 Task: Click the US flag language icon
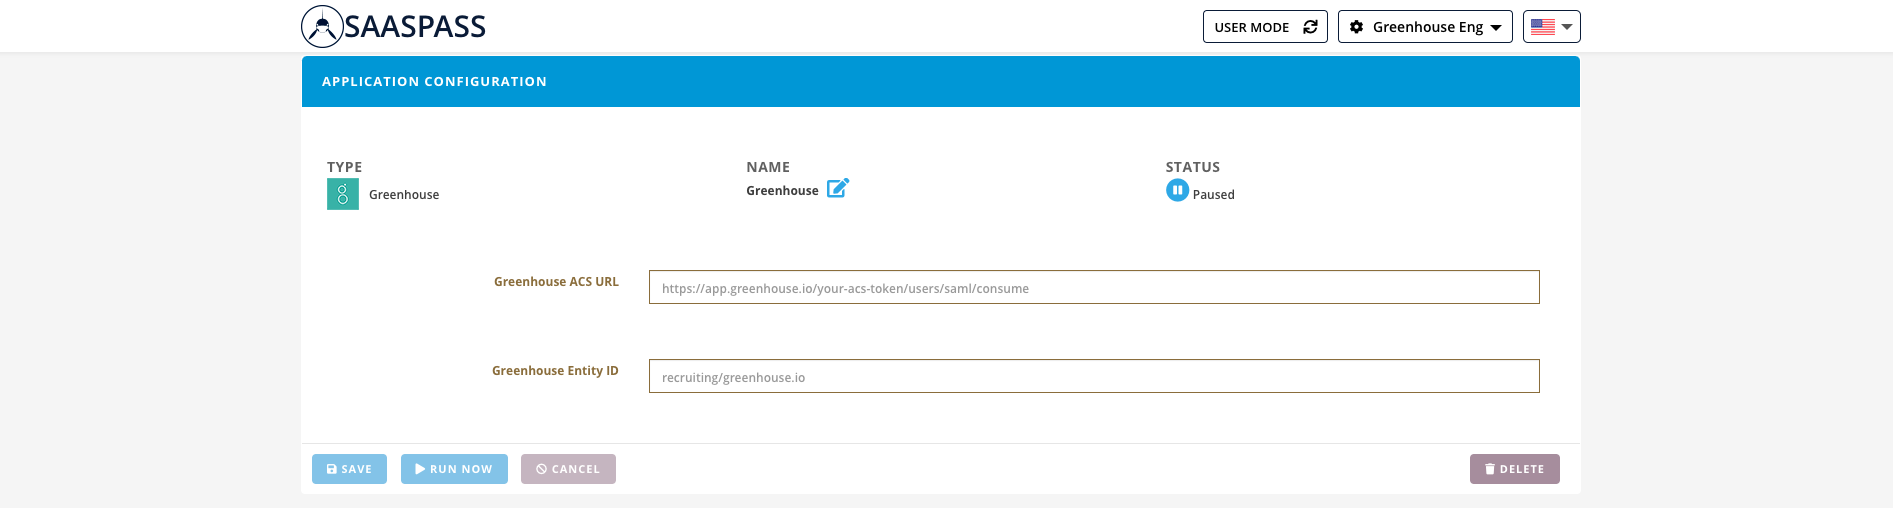[1543, 27]
